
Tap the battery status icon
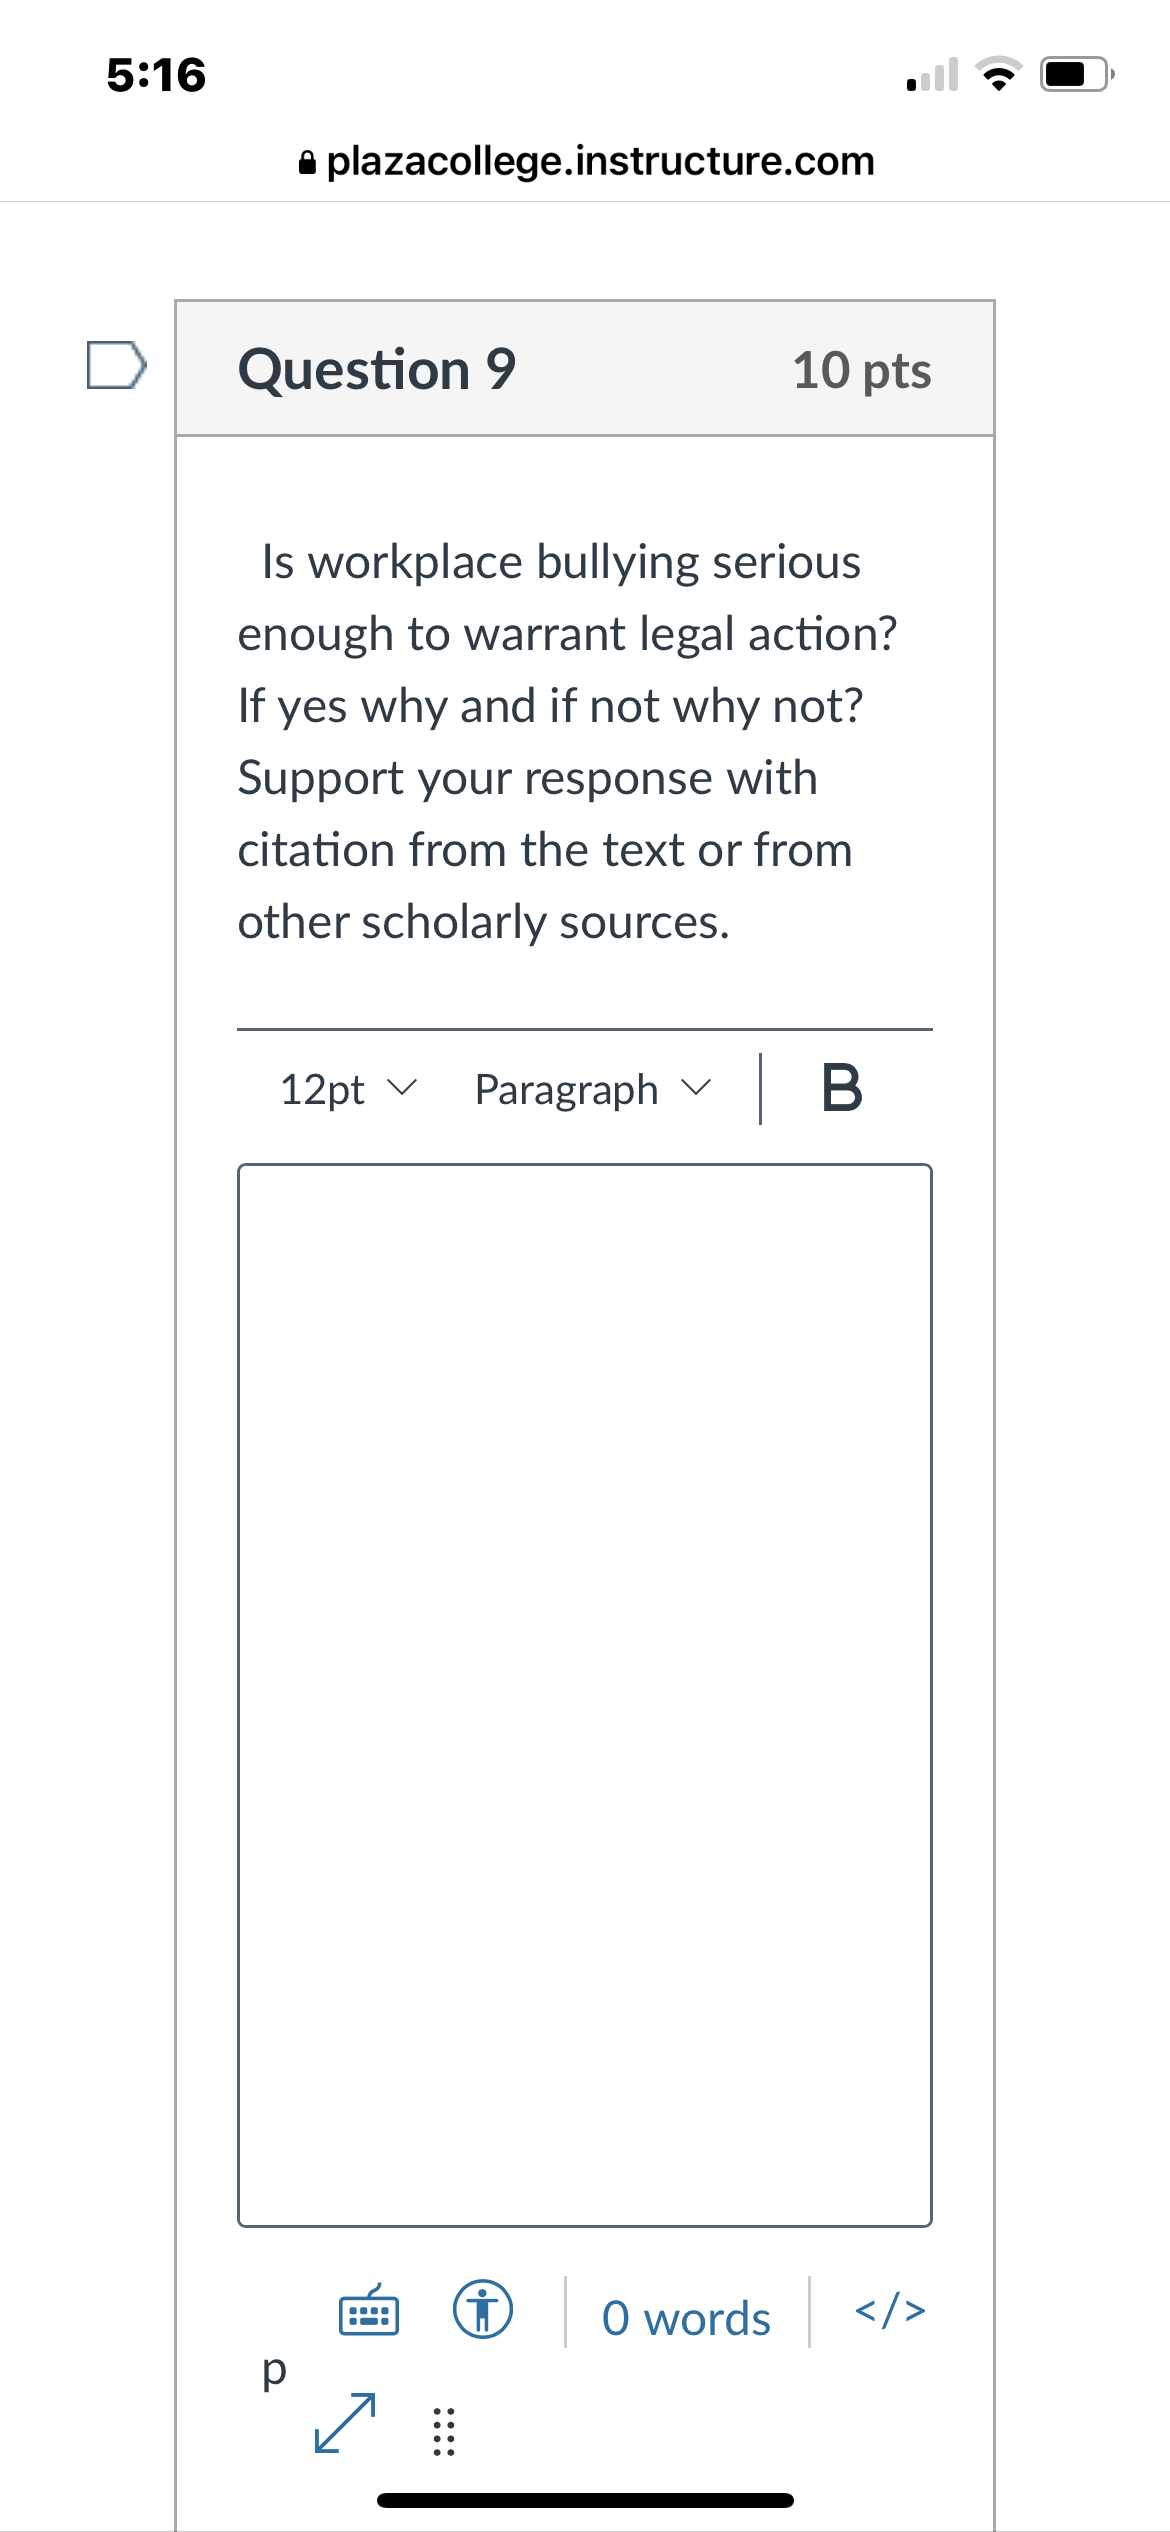pos(1076,75)
